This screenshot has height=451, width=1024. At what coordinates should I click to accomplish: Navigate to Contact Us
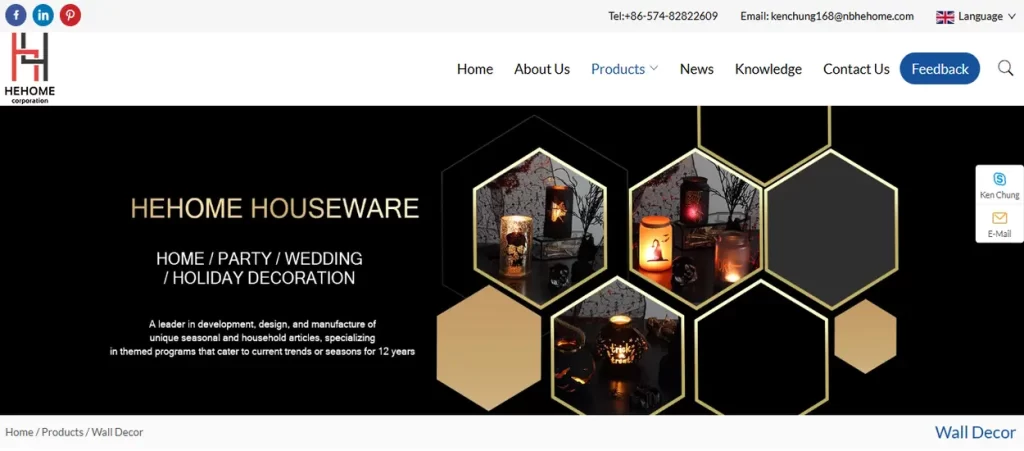[856, 69]
